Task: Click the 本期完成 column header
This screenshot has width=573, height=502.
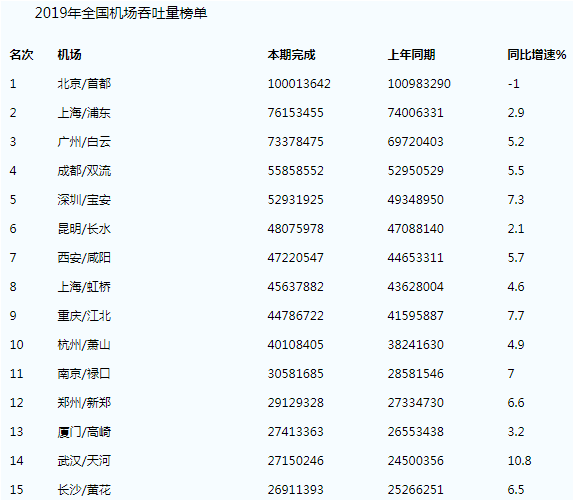Action: tap(291, 55)
